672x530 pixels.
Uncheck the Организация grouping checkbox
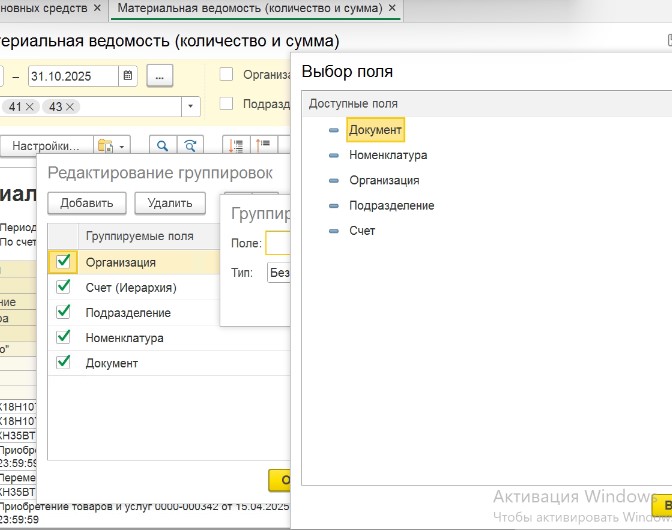click(64, 262)
